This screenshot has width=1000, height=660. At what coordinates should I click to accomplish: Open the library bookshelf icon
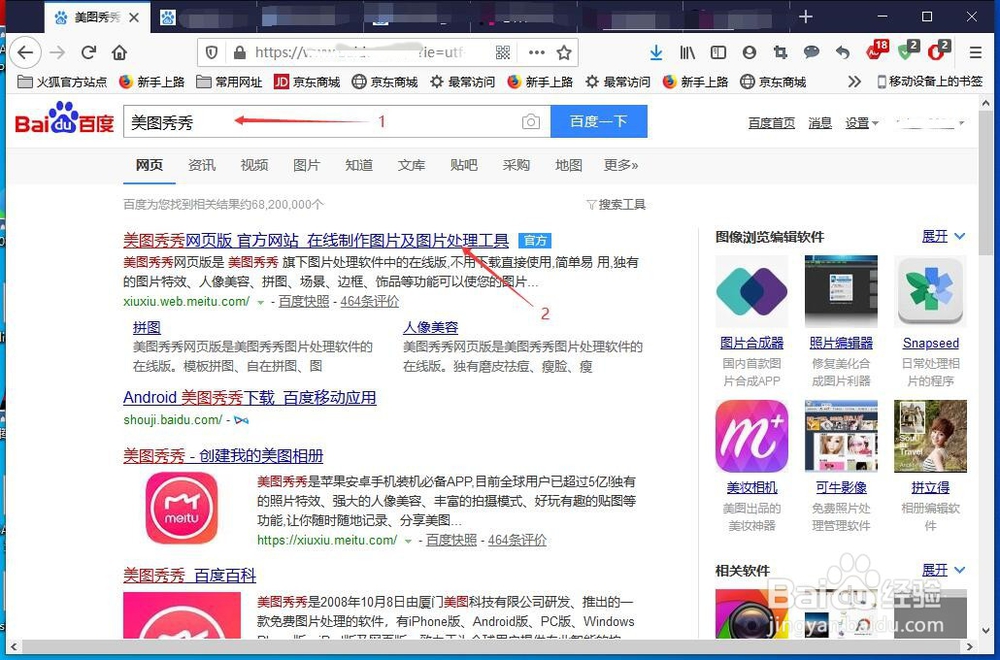[688, 52]
